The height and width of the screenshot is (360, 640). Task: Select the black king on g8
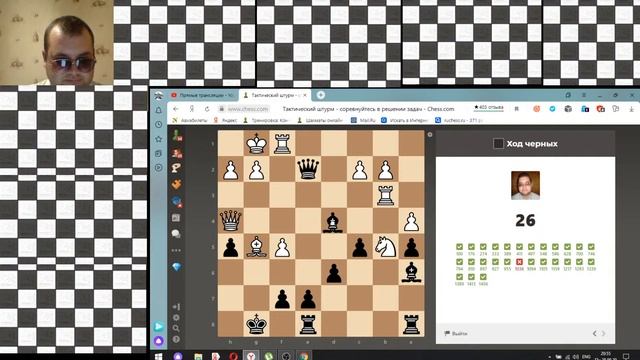coord(256,324)
